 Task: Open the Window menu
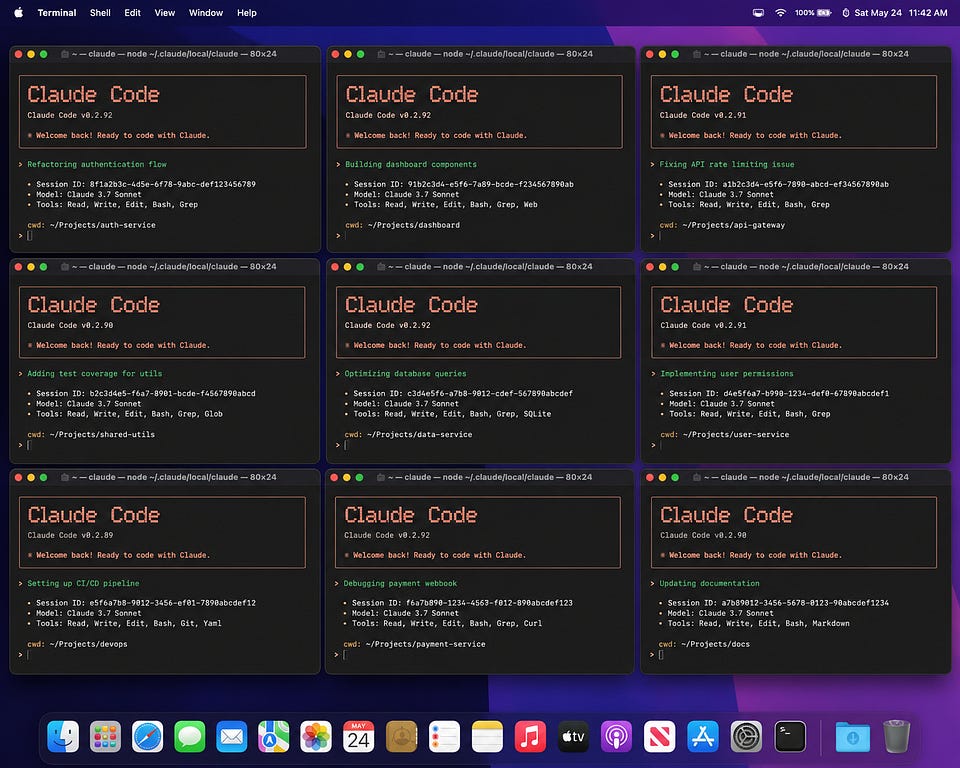click(206, 12)
